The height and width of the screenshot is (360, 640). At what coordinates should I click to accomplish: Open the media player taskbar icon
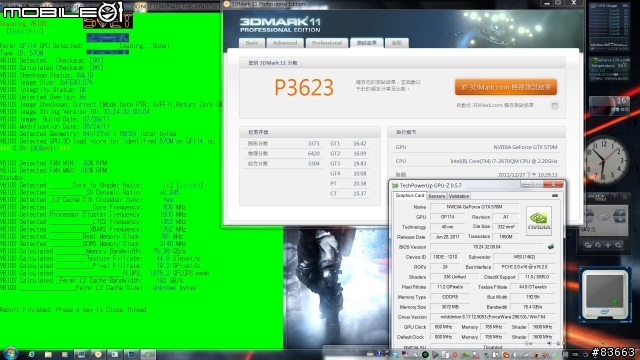(64, 354)
